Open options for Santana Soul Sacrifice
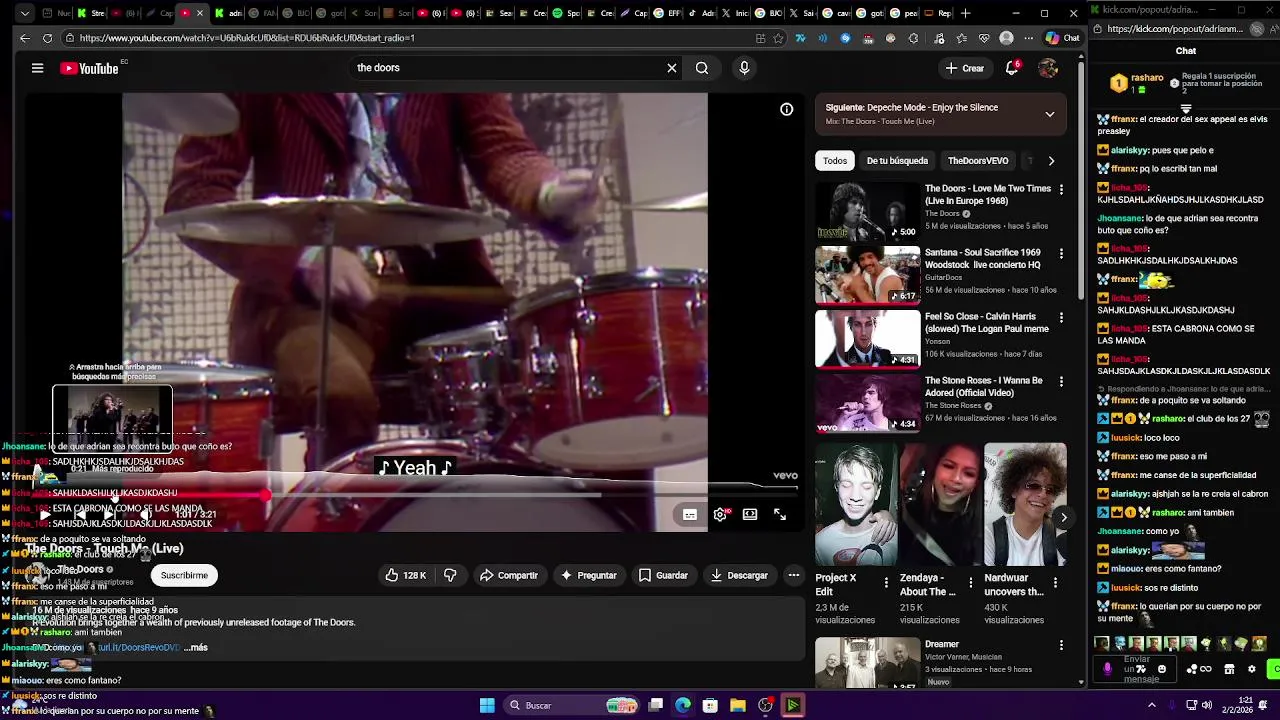 tap(1061, 253)
